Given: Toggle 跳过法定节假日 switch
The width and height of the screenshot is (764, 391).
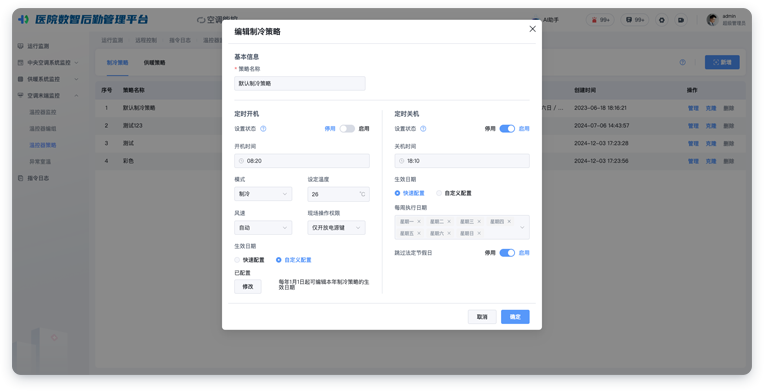Looking at the screenshot, I should (507, 253).
